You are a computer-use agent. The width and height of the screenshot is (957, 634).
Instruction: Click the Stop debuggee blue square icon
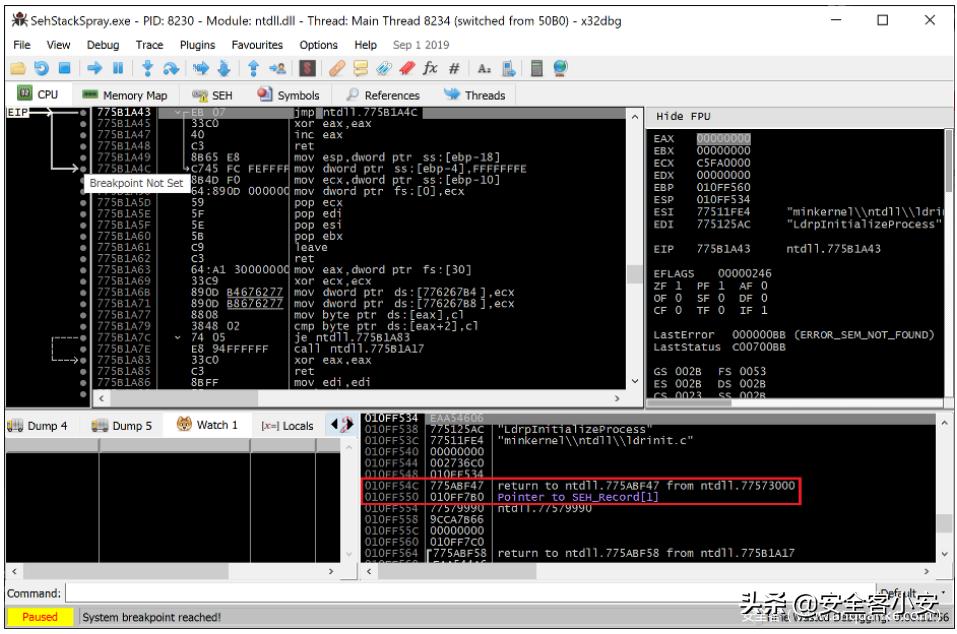(x=65, y=67)
